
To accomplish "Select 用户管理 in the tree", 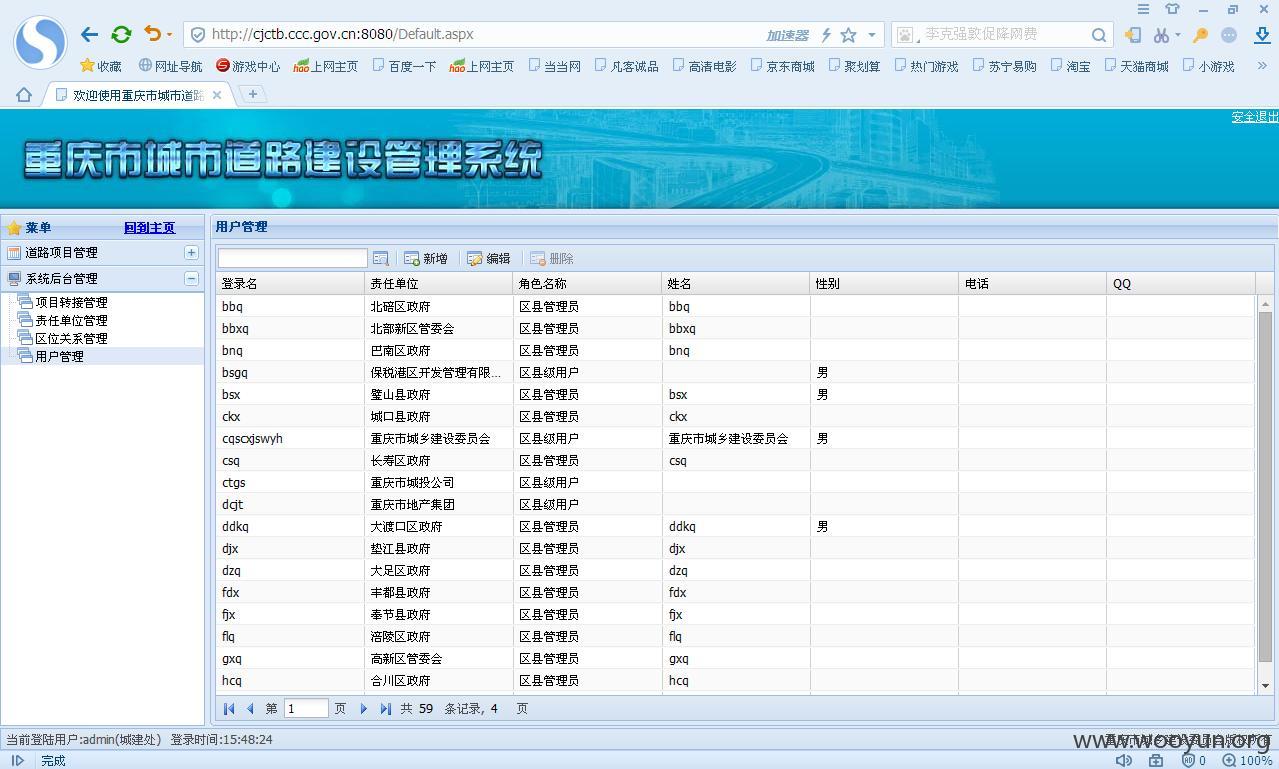I will point(59,356).
